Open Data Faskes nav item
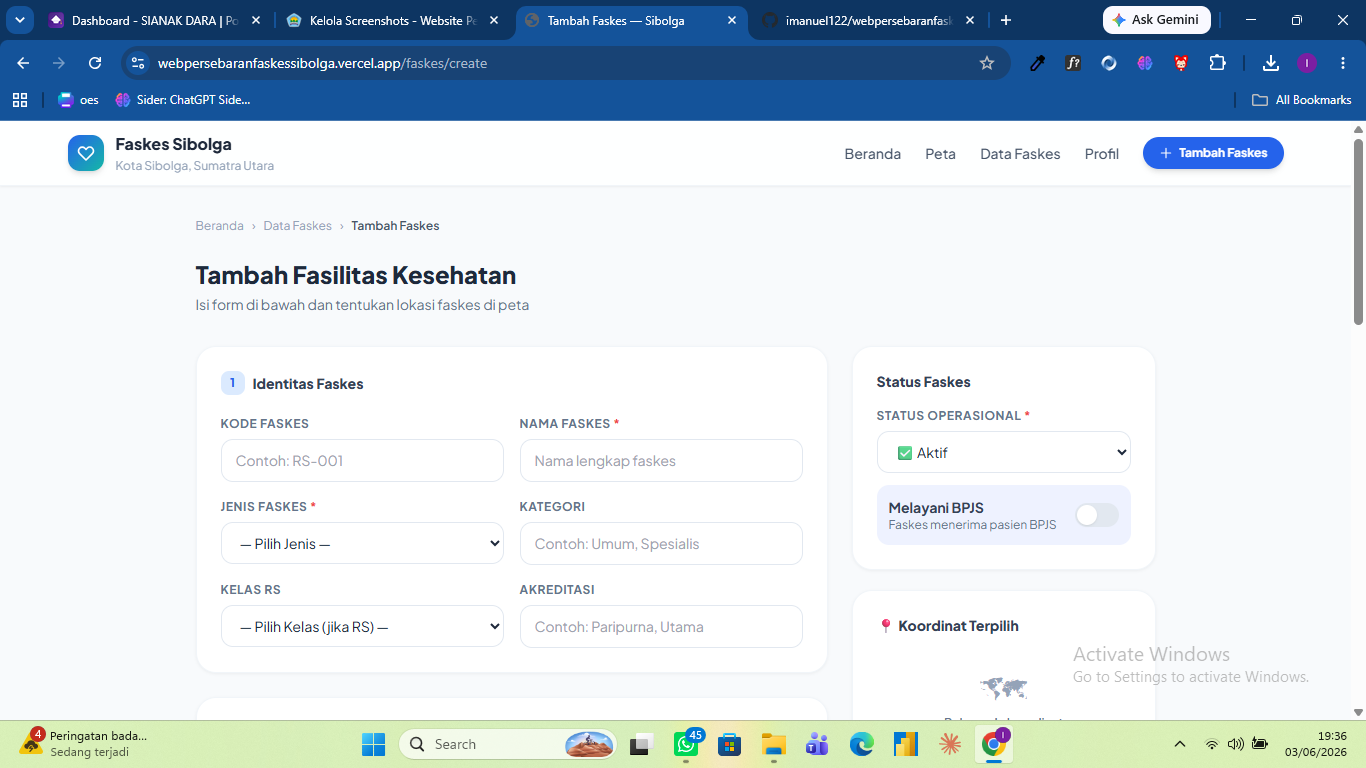Viewport: 1366px width, 768px height. click(1020, 154)
